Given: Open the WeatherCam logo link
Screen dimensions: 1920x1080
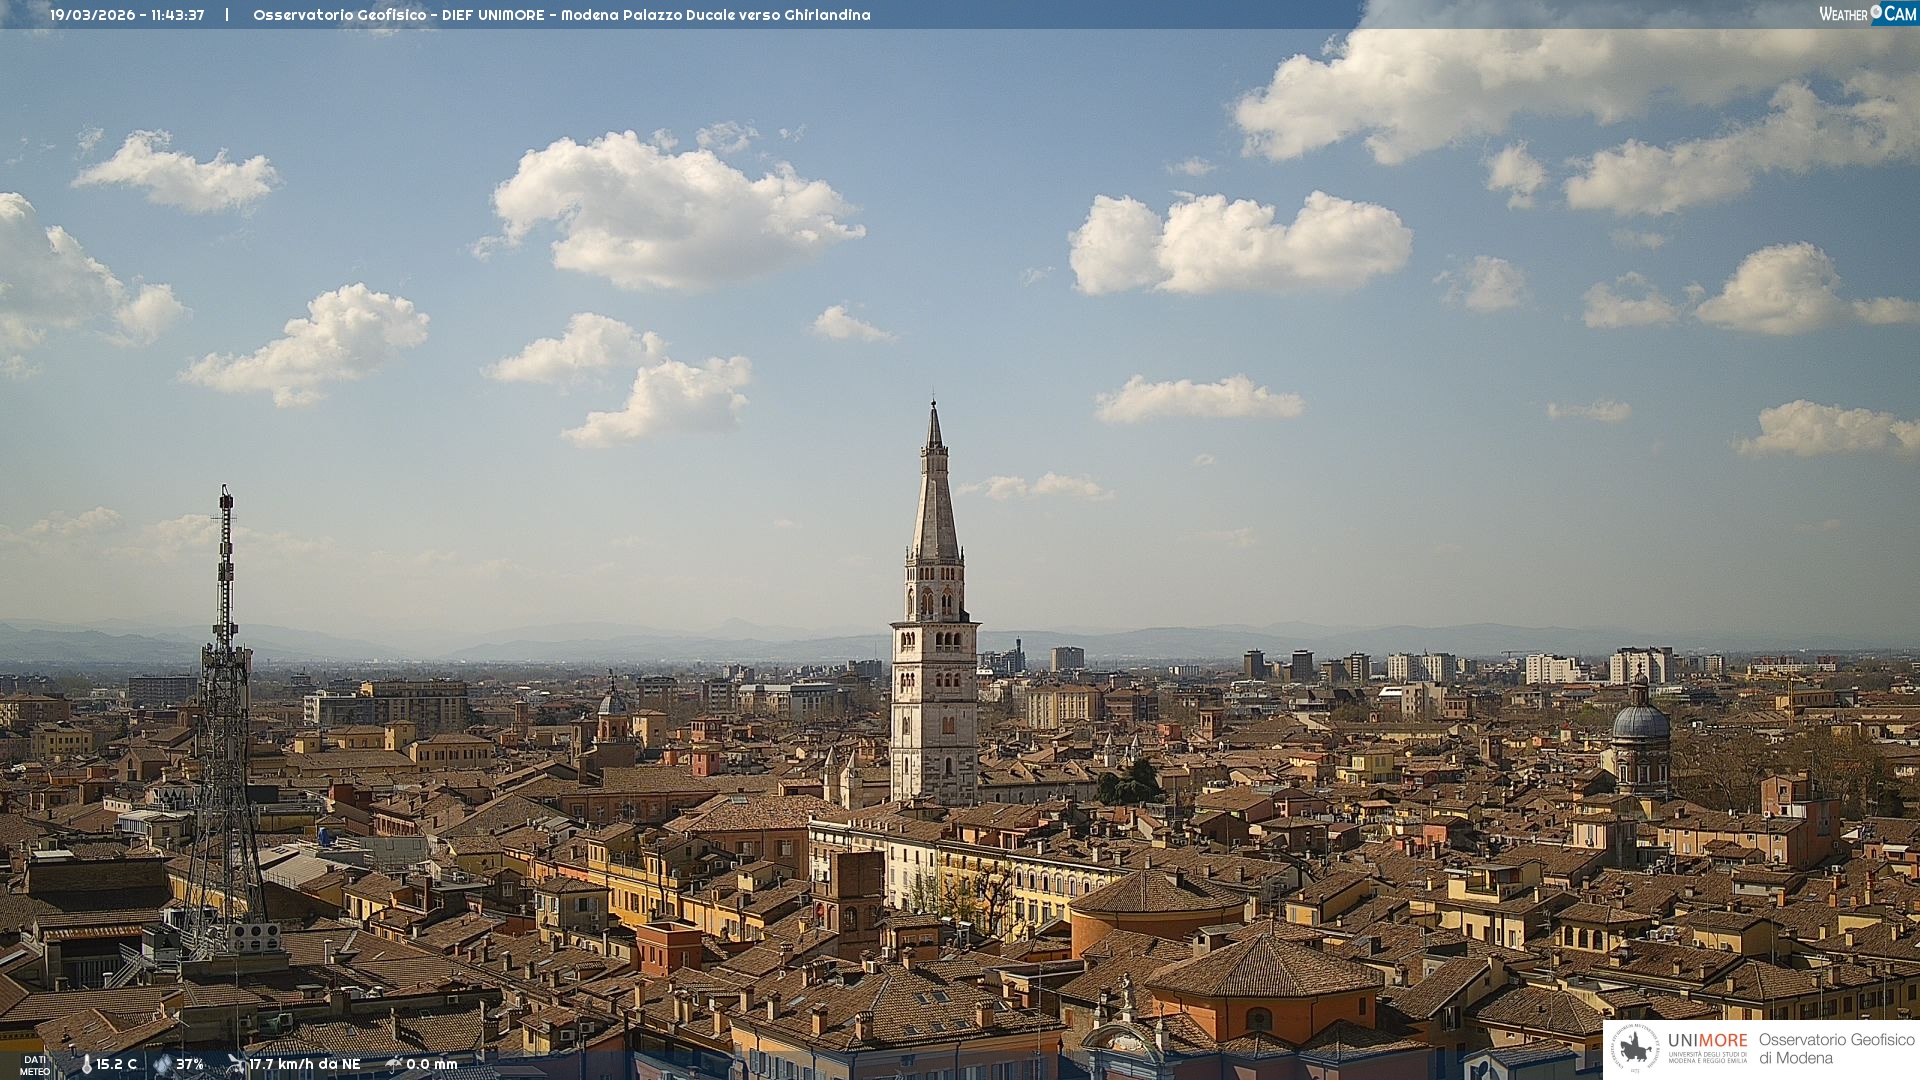Looking at the screenshot, I should coord(1867,13).
